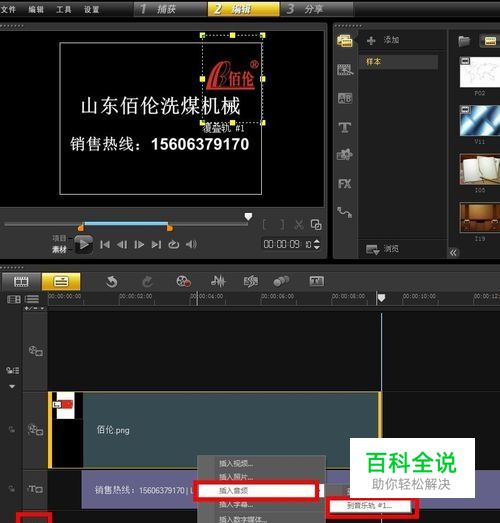Open the Graphics library icon
This screenshot has width=500, height=523.
point(345,155)
